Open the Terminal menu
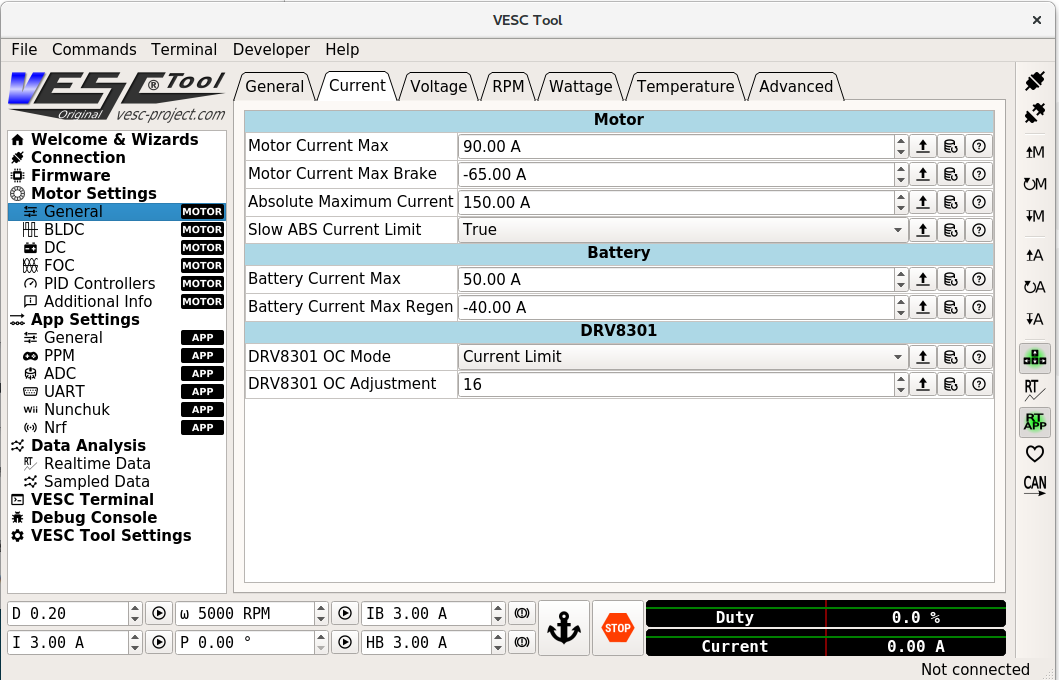This screenshot has height=680, width=1059. tap(184, 49)
